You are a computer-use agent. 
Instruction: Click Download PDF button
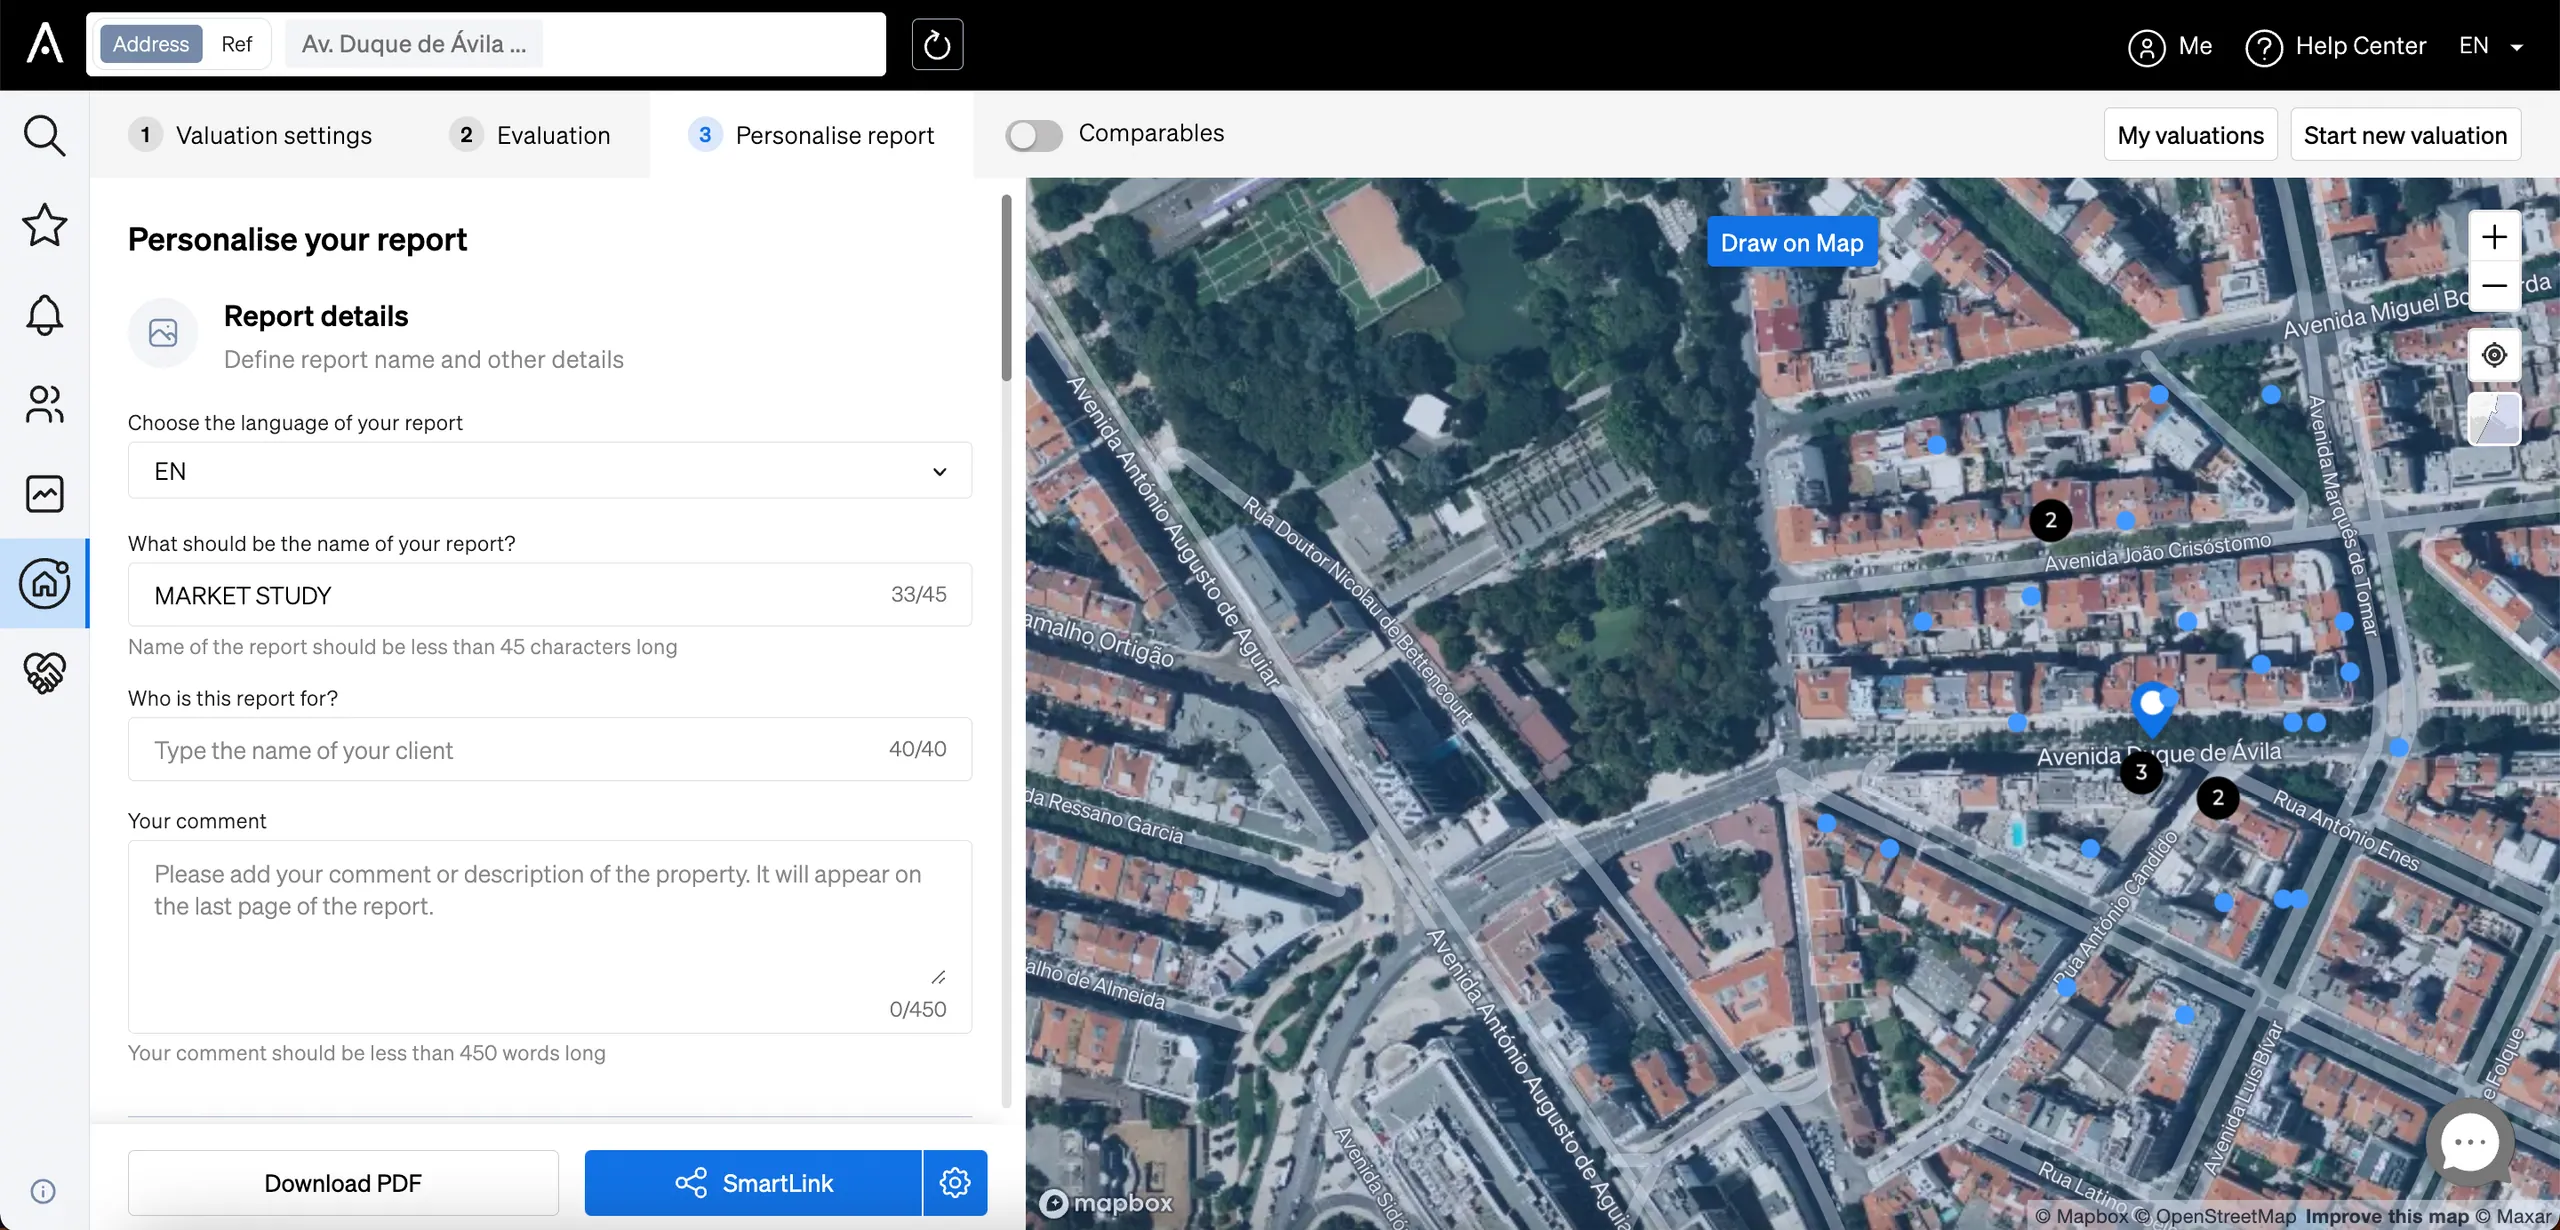point(343,1182)
